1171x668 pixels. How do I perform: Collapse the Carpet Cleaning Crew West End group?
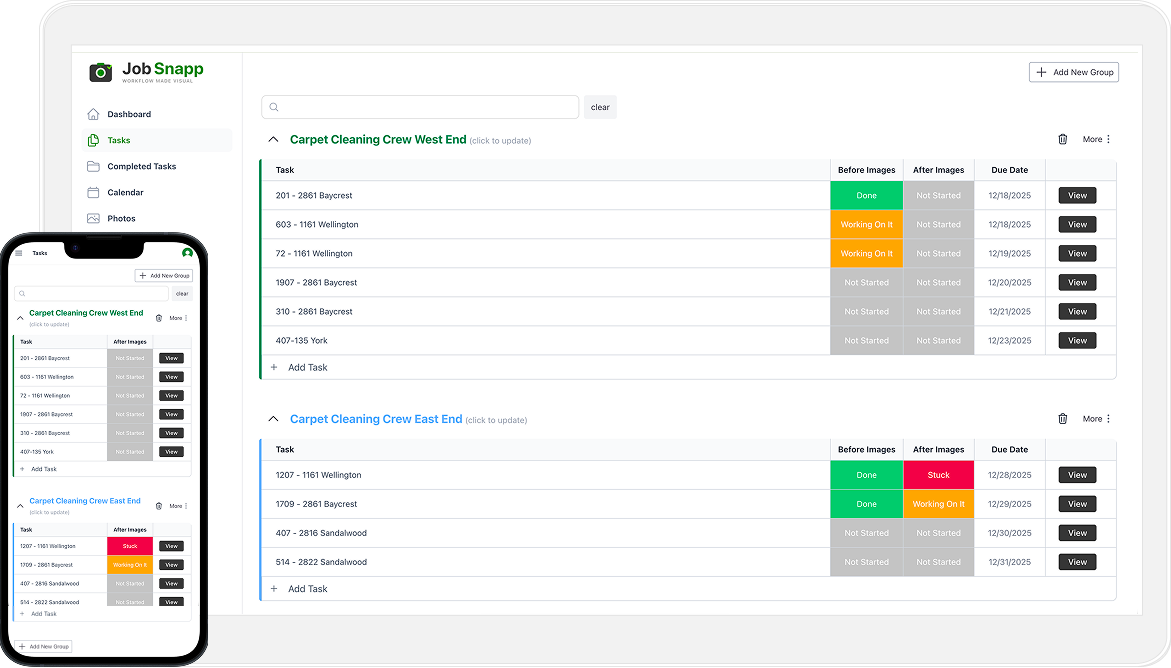[273, 140]
